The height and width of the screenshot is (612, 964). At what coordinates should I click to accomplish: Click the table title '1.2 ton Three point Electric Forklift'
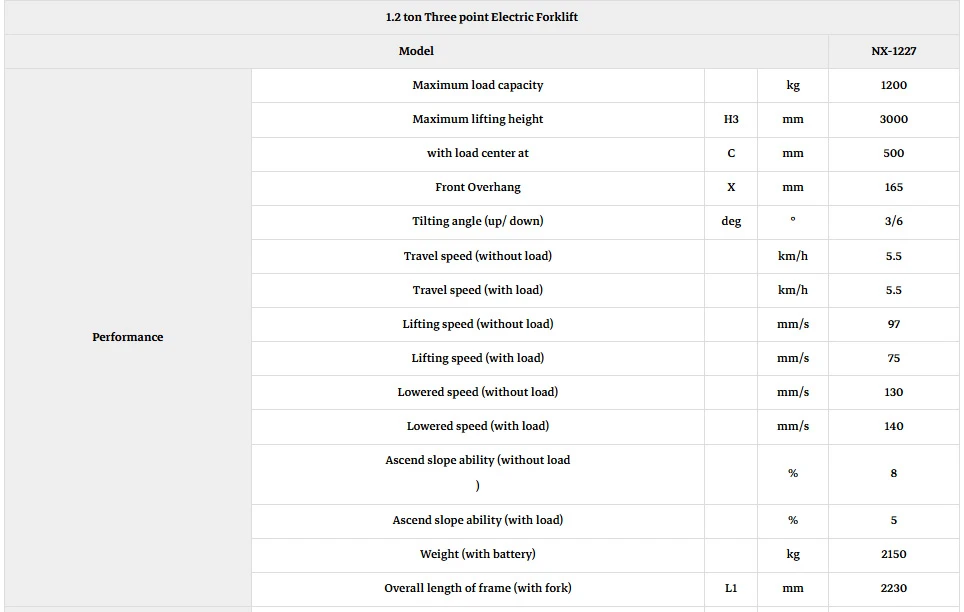pyautogui.click(x=481, y=17)
